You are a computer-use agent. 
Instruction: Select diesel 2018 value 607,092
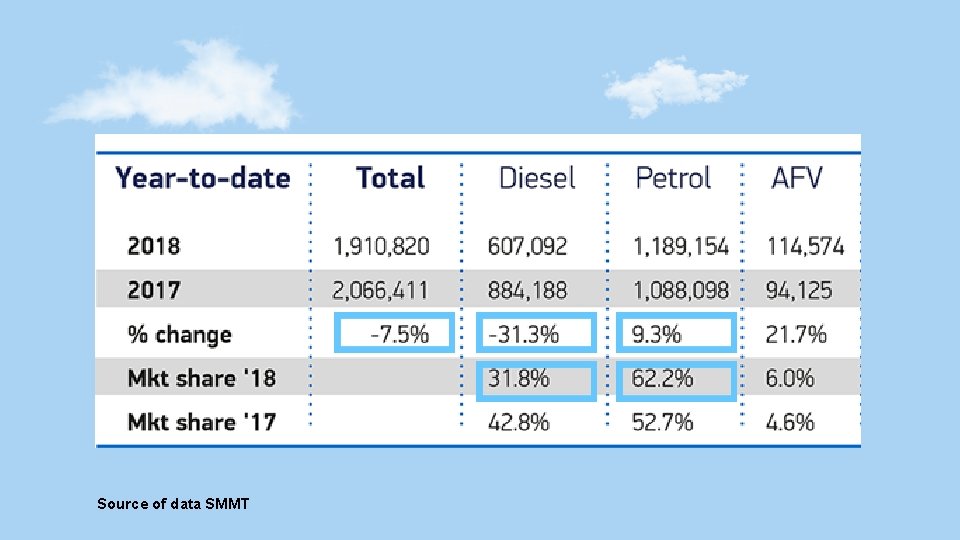click(527, 247)
